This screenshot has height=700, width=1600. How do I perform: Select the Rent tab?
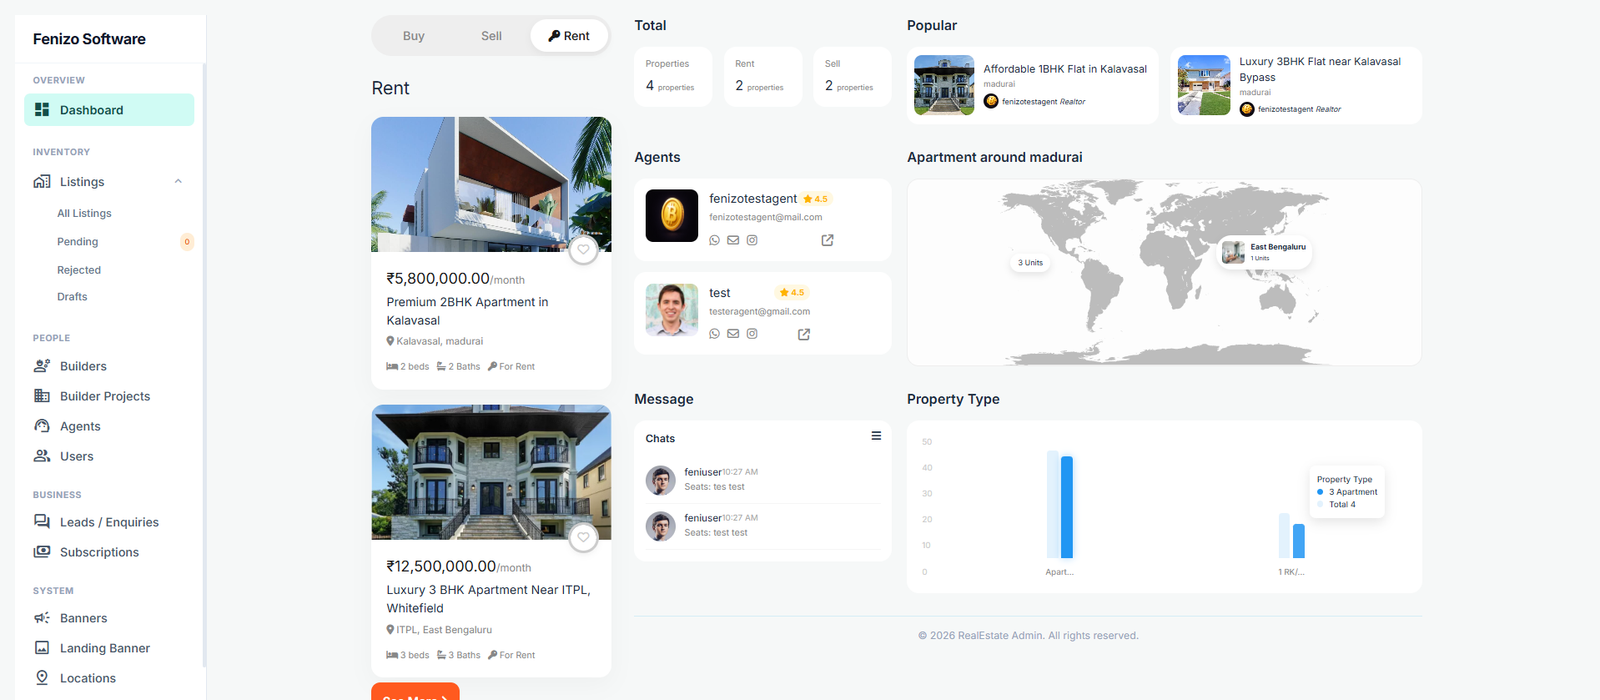point(569,36)
